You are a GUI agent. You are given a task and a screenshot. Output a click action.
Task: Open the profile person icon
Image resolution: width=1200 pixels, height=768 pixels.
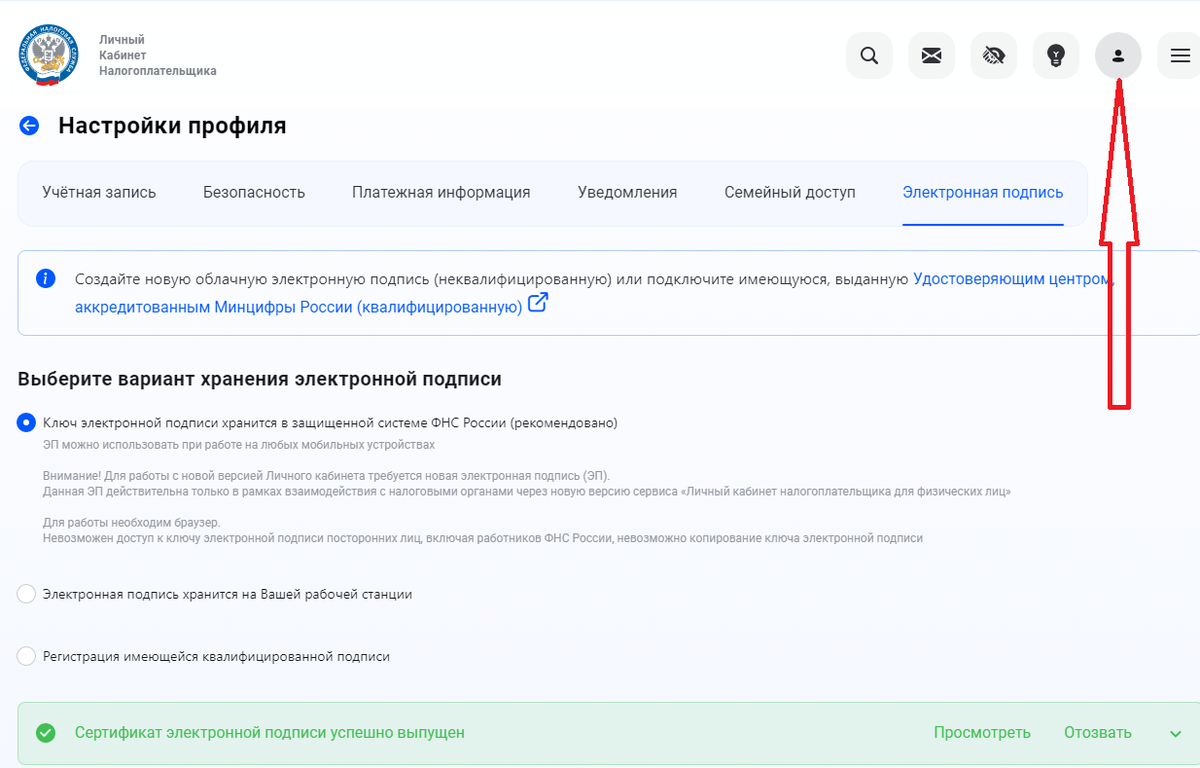(x=1118, y=55)
